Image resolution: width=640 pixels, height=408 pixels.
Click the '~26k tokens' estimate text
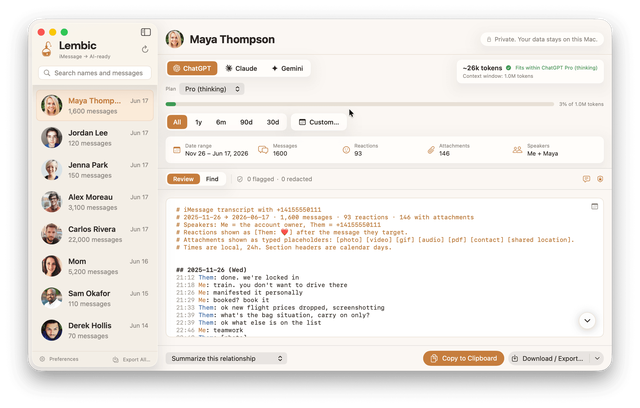[x=482, y=68]
